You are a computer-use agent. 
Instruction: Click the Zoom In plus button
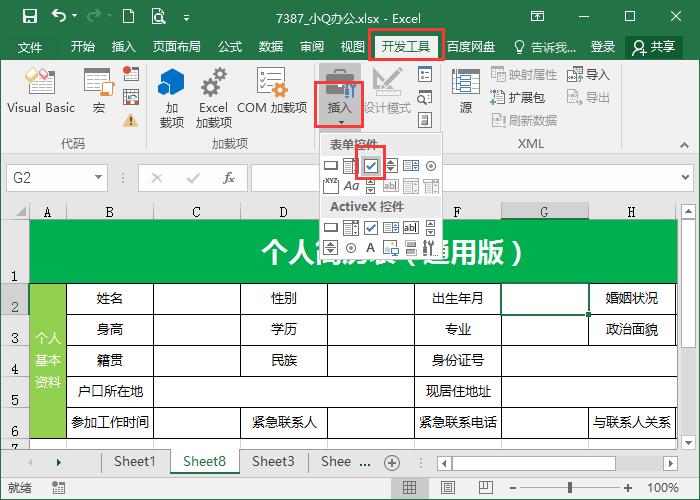(x=628, y=488)
